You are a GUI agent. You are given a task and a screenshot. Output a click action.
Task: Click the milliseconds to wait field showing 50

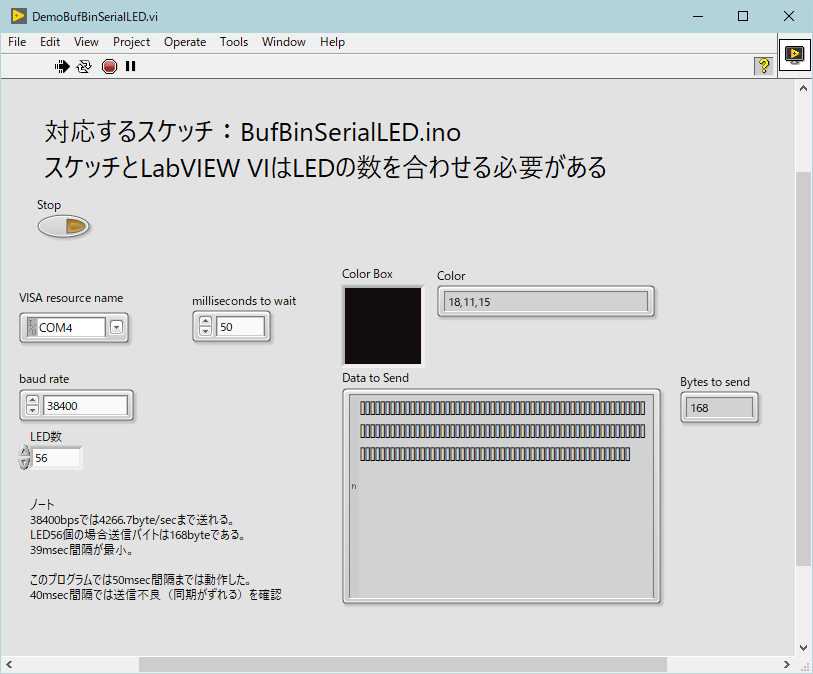(240, 327)
